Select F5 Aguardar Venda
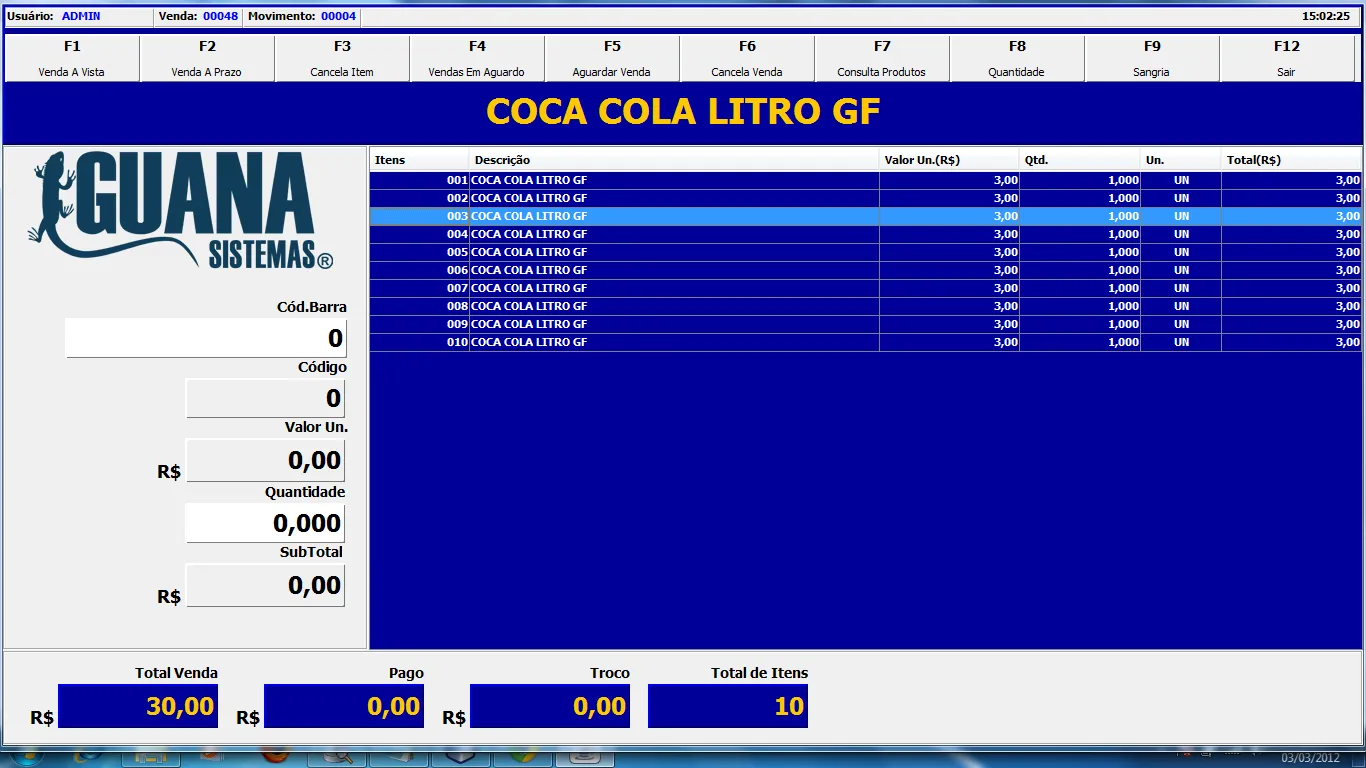1366x768 pixels. [612, 59]
